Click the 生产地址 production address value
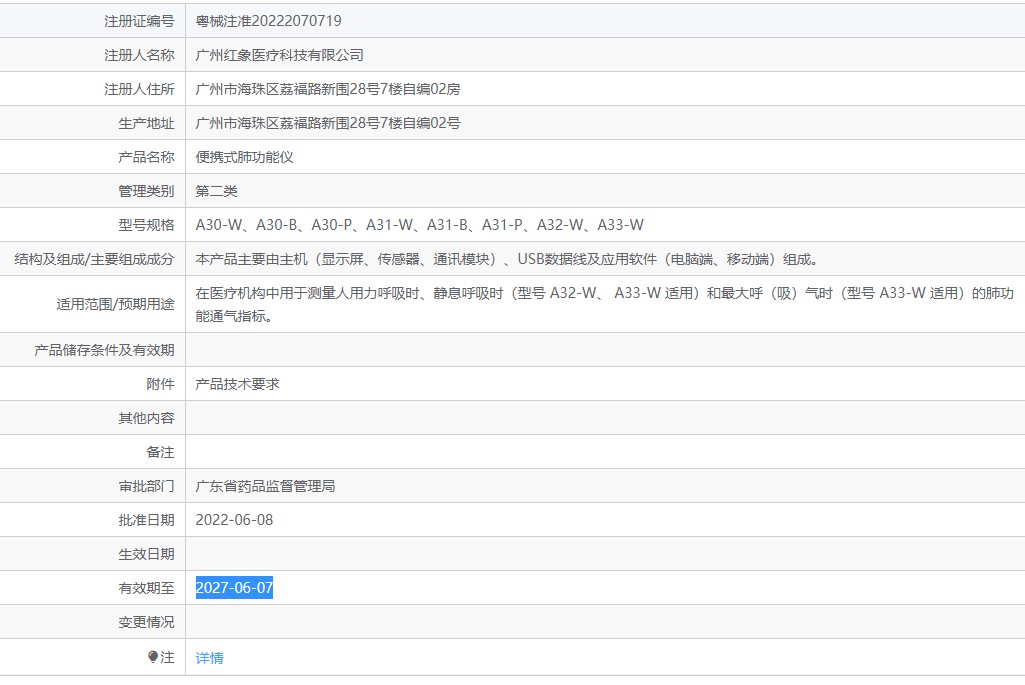This screenshot has height=685, width=1025. (x=328, y=123)
